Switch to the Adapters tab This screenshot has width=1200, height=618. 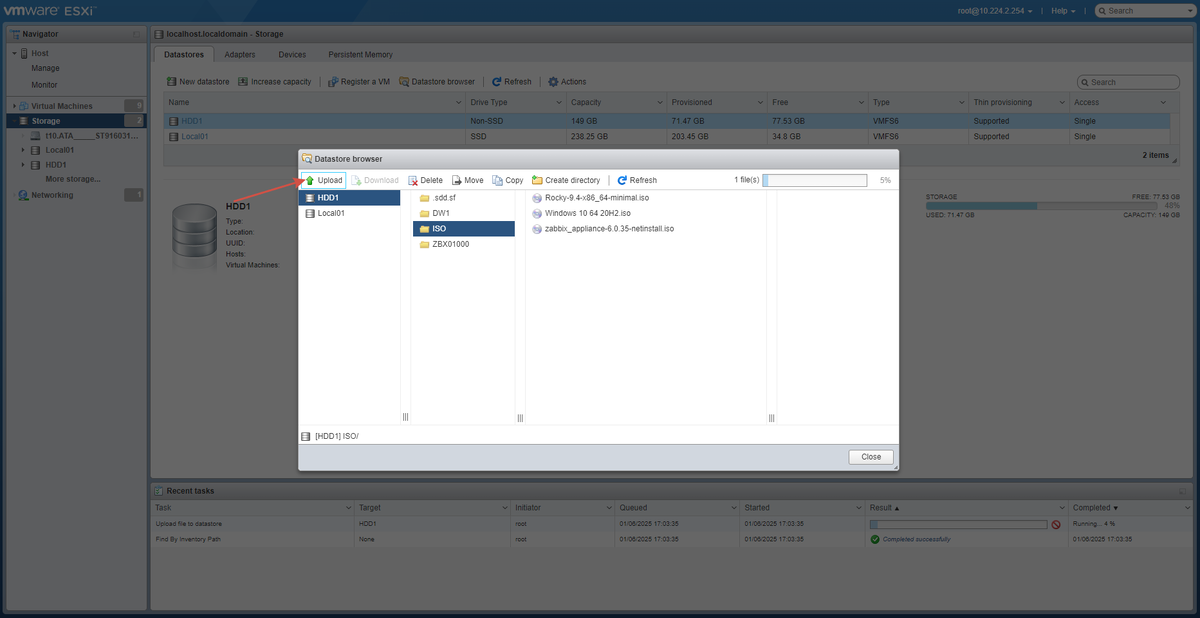click(x=239, y=54)
